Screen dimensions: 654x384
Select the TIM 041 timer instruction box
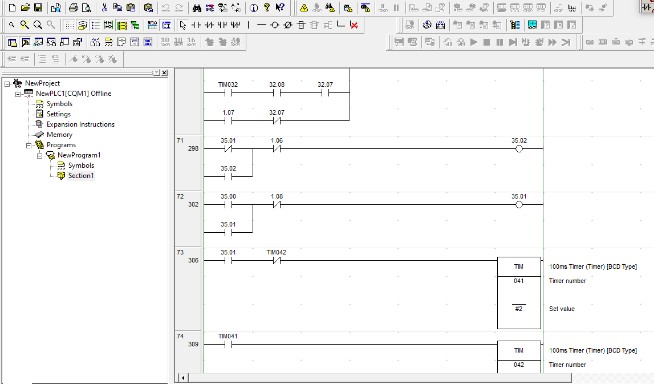pyautogui.click(x=519, y=293)
